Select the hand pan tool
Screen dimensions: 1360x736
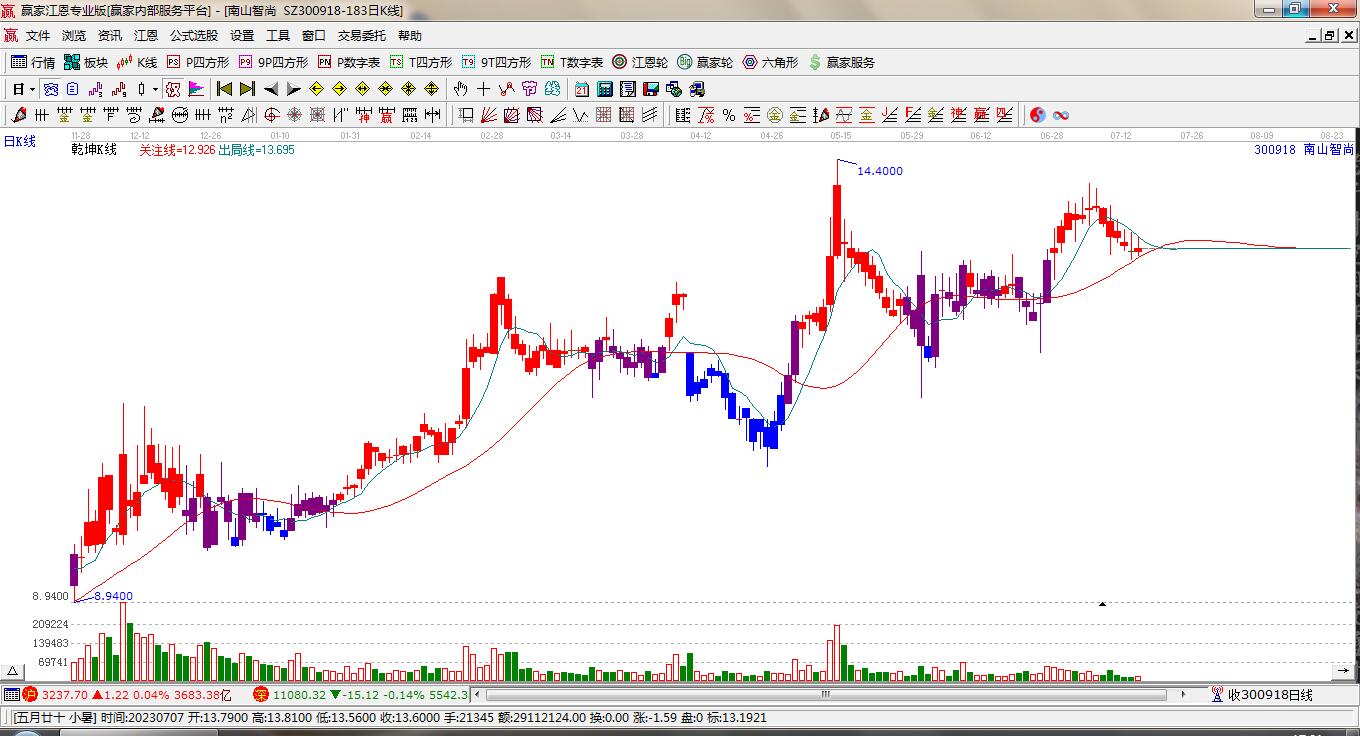coord(460,89)
